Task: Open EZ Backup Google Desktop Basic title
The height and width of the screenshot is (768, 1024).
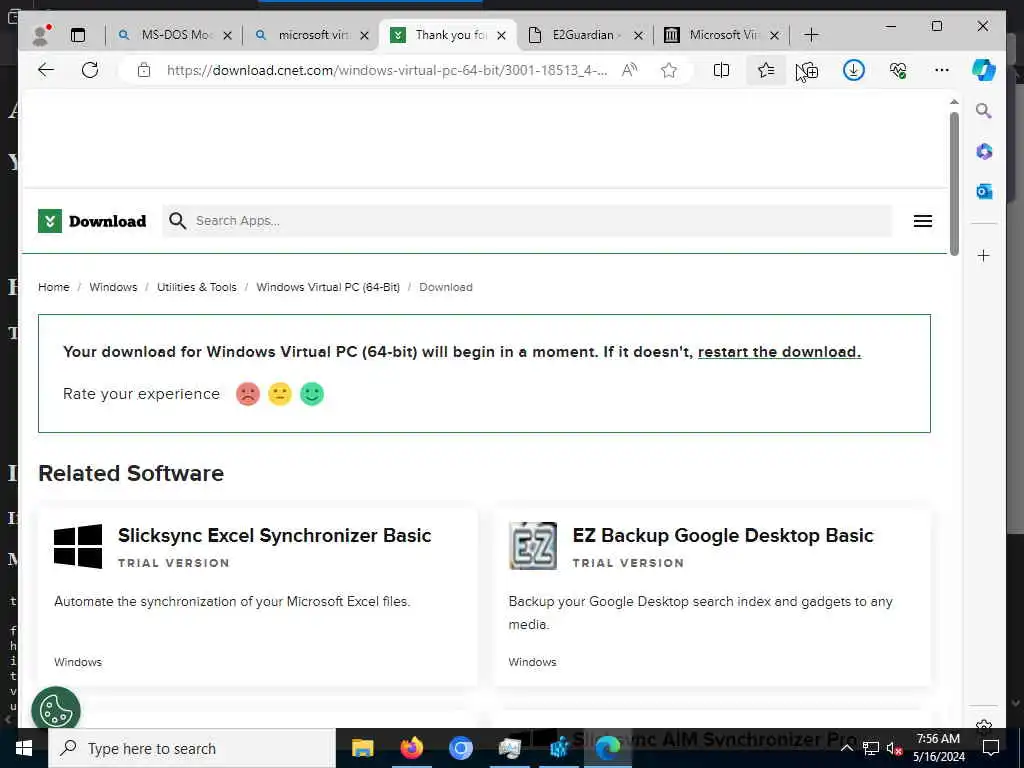Action: click(723, 536)
